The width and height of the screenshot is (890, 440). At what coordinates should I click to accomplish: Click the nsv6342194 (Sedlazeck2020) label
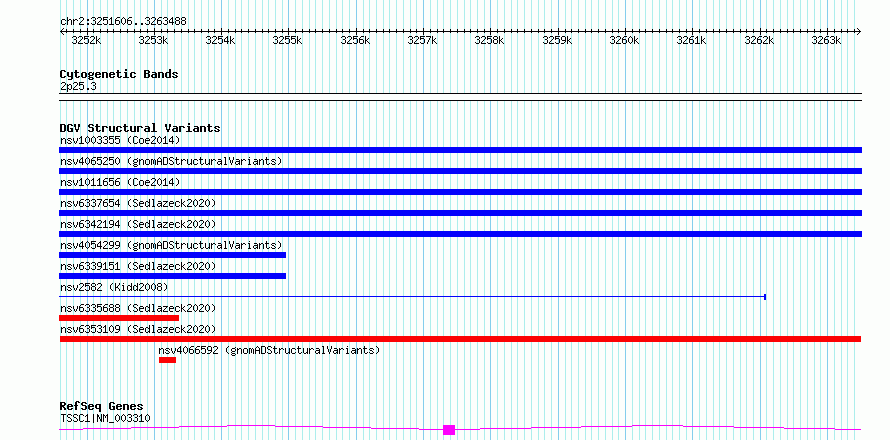138,224
